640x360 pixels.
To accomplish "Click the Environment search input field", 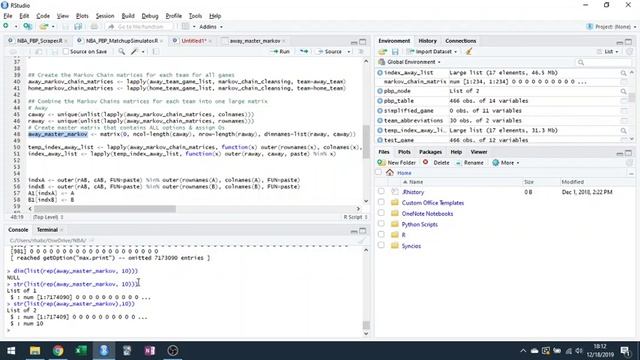I will click(x=603, y=62).
